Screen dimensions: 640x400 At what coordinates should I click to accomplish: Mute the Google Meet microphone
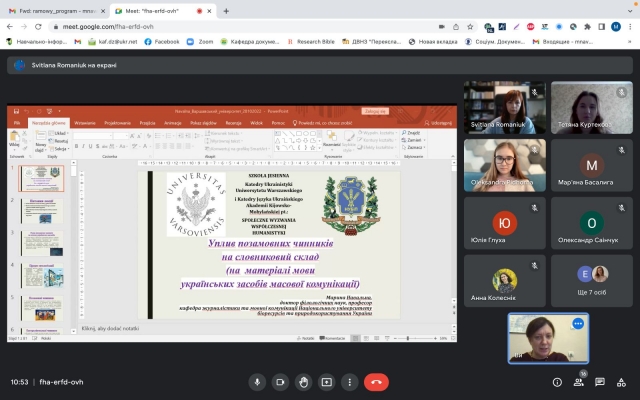[x=257, y=382]
